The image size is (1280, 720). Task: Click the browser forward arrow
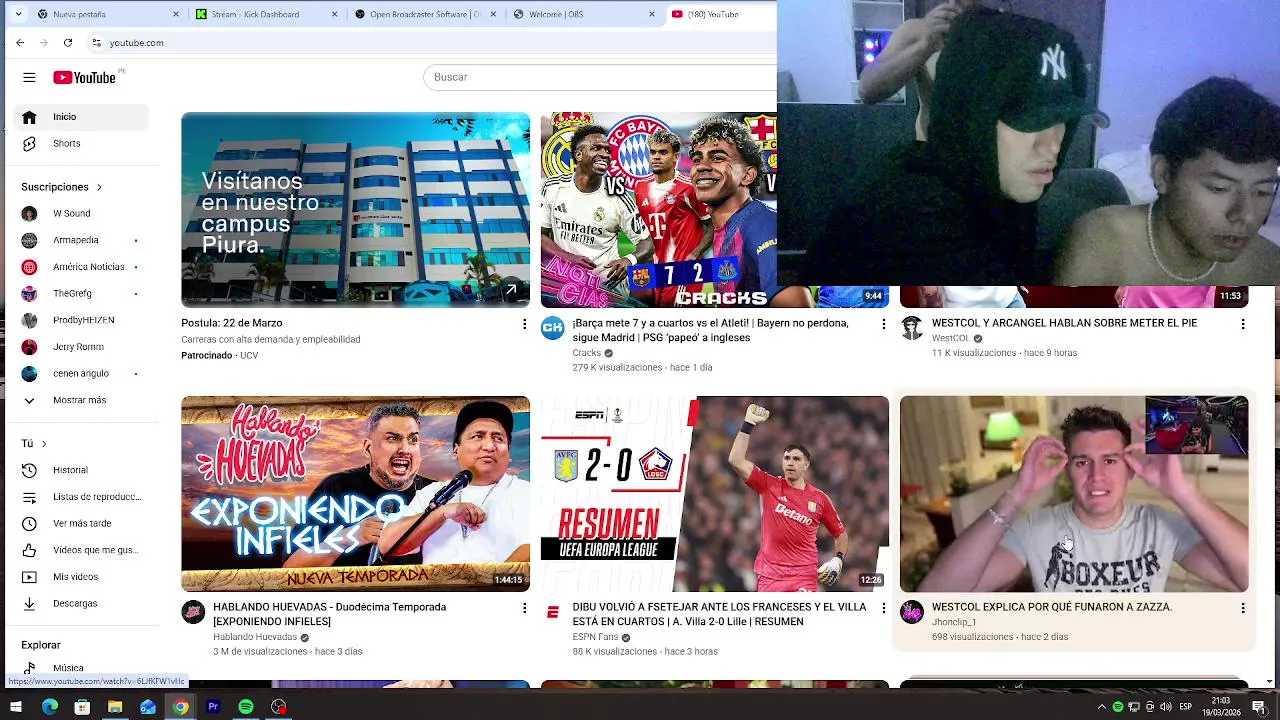(x=43, y=43)
